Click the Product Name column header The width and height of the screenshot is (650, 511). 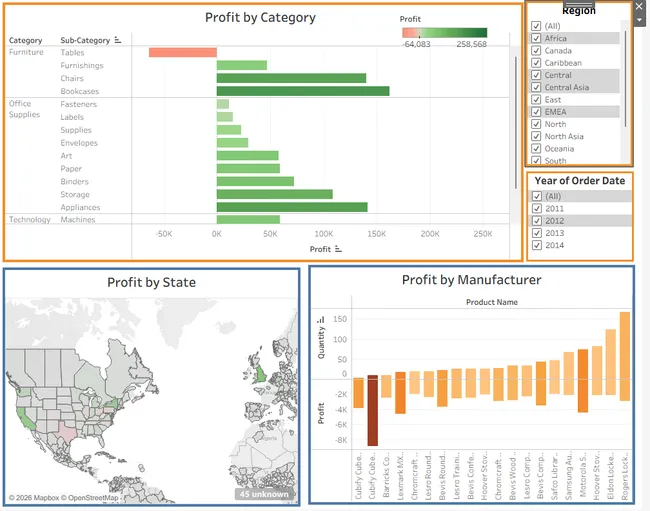(x=492, y=302)
